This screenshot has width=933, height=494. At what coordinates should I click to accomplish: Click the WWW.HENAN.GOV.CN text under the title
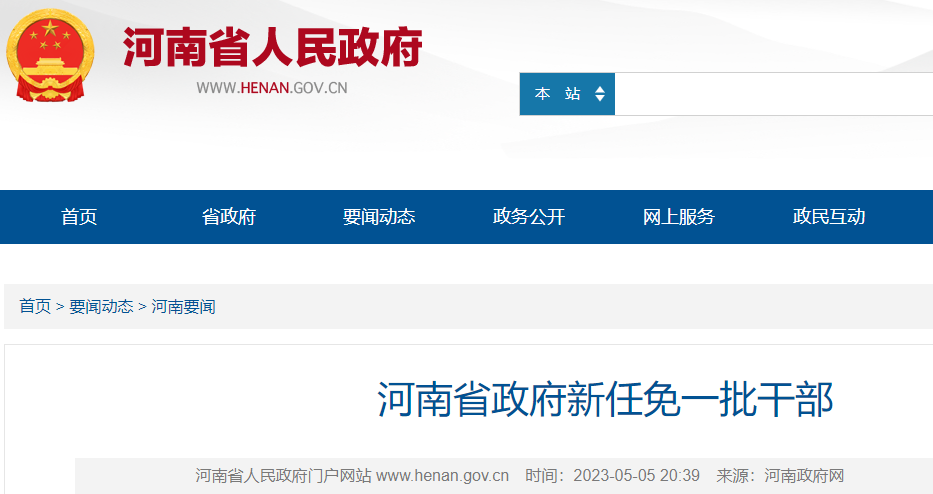272,88
